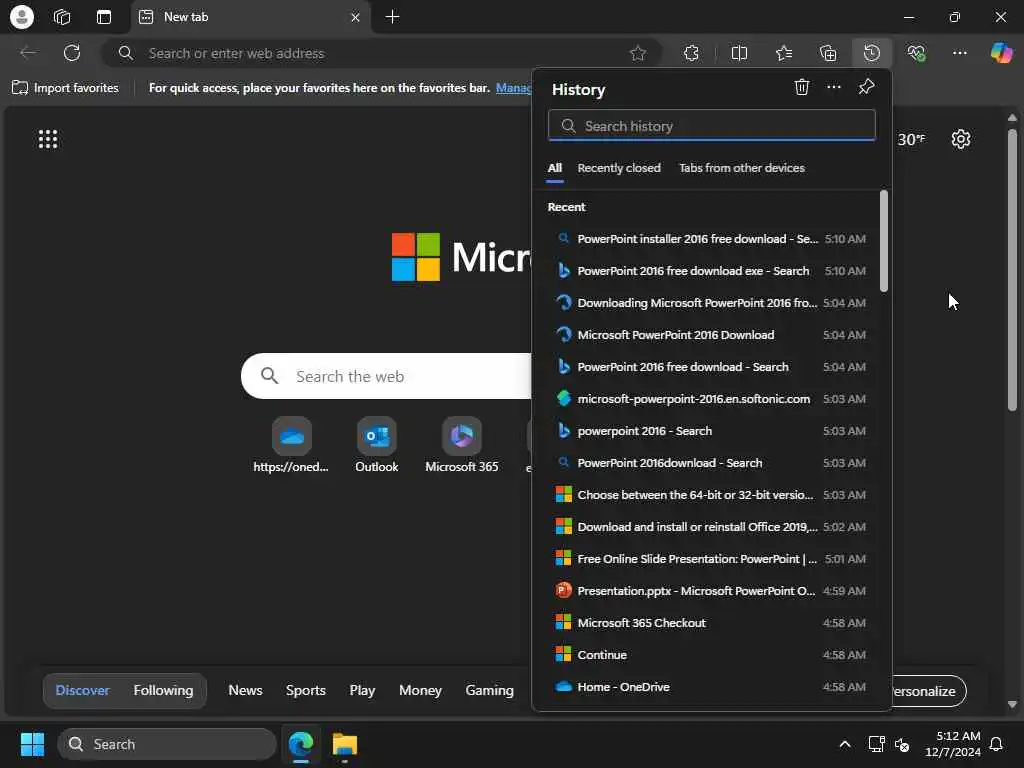The image size is (1024, 768).
Task: Open the 5:12 AM clock and date
Action: 953,744
